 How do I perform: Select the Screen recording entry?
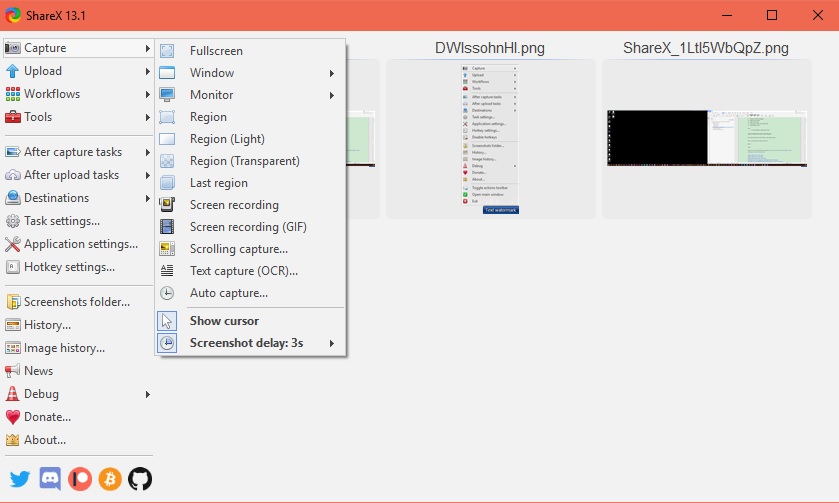[250, 204]
